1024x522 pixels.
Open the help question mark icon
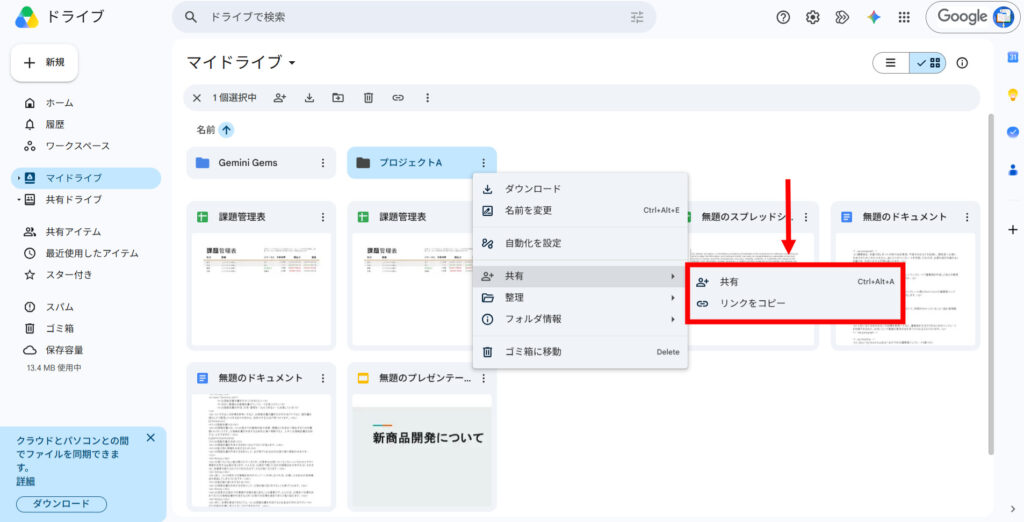click(783, 18)
